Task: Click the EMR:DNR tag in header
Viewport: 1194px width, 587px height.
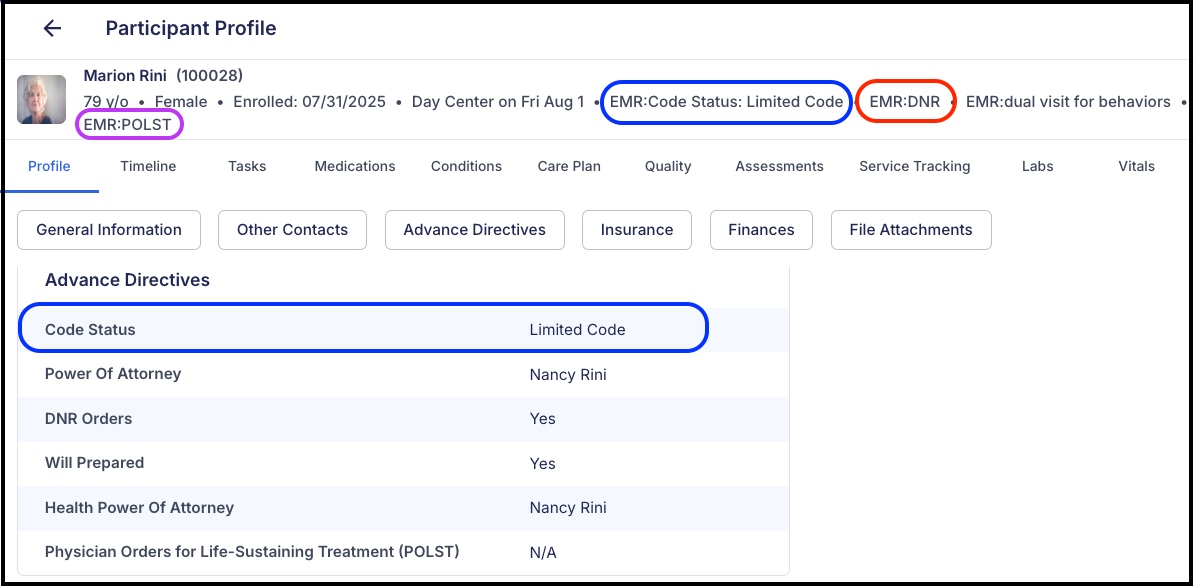Action: tap(905, 102)
